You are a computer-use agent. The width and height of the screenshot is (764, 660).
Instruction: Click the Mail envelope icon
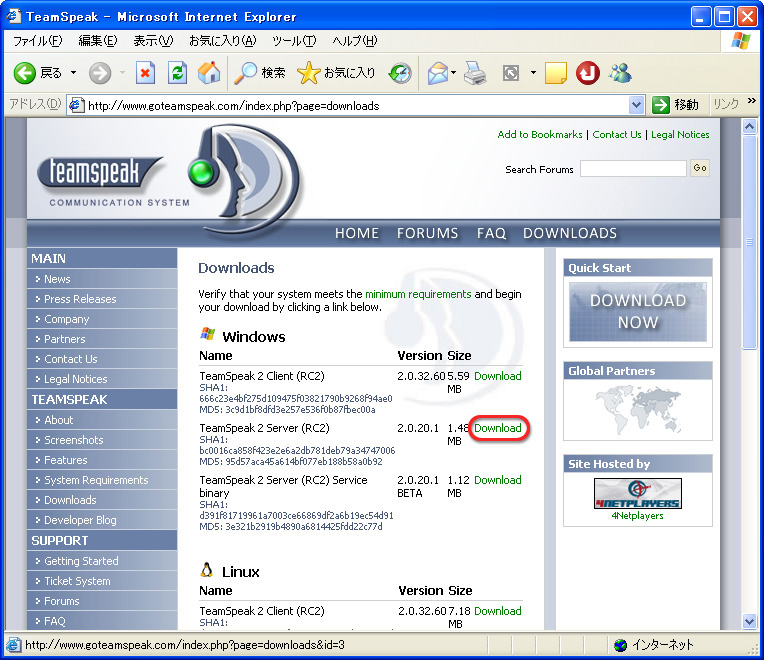tap(438, 74)
